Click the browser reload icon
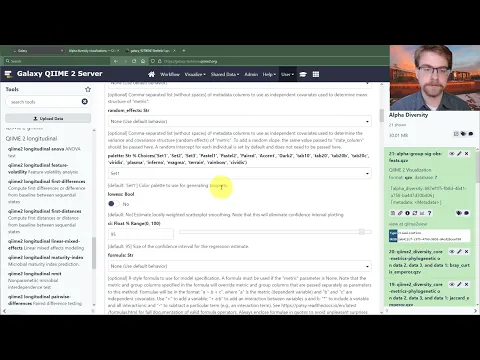 (x=134, y=61)
